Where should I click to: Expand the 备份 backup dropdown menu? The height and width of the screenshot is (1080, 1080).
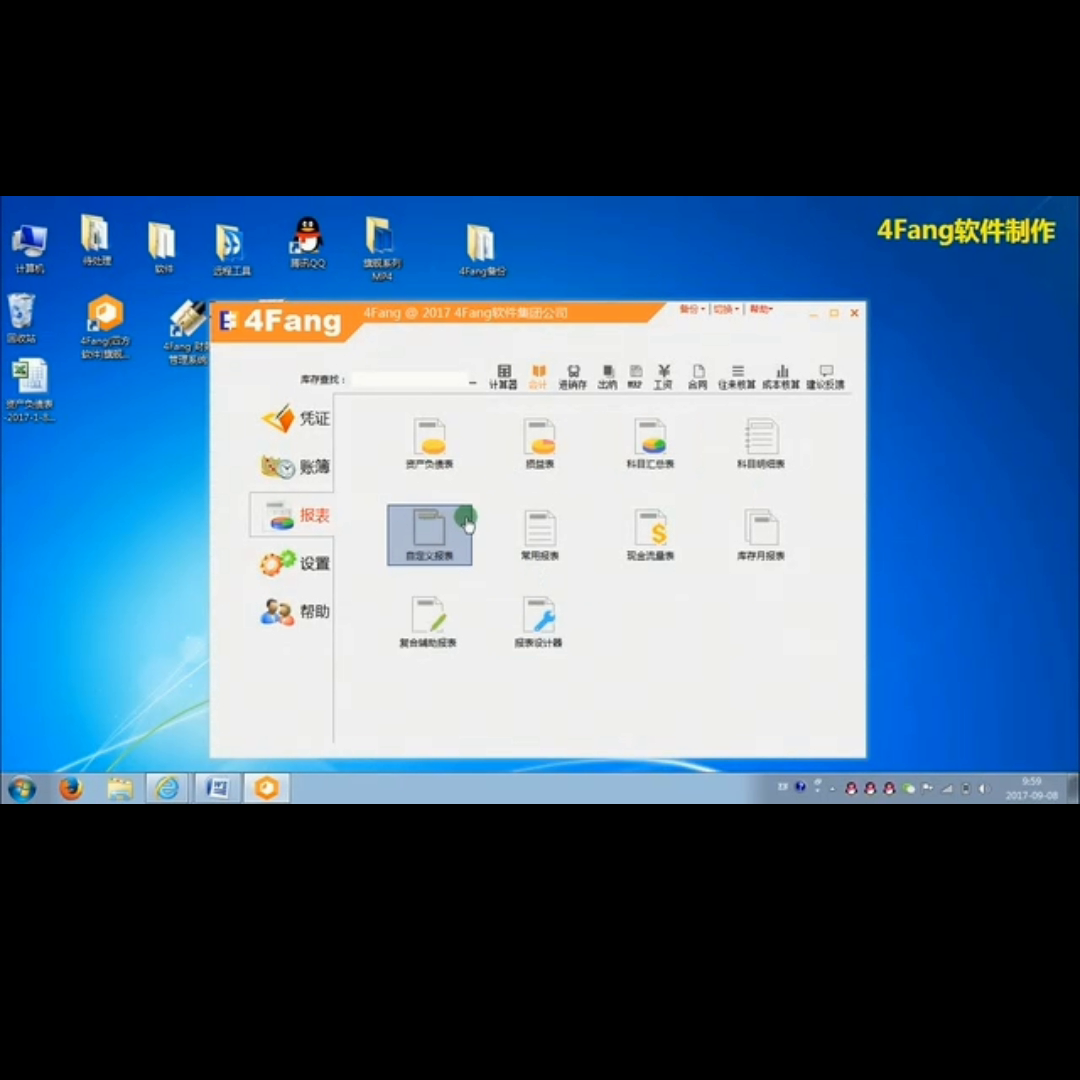coord(692,309)
